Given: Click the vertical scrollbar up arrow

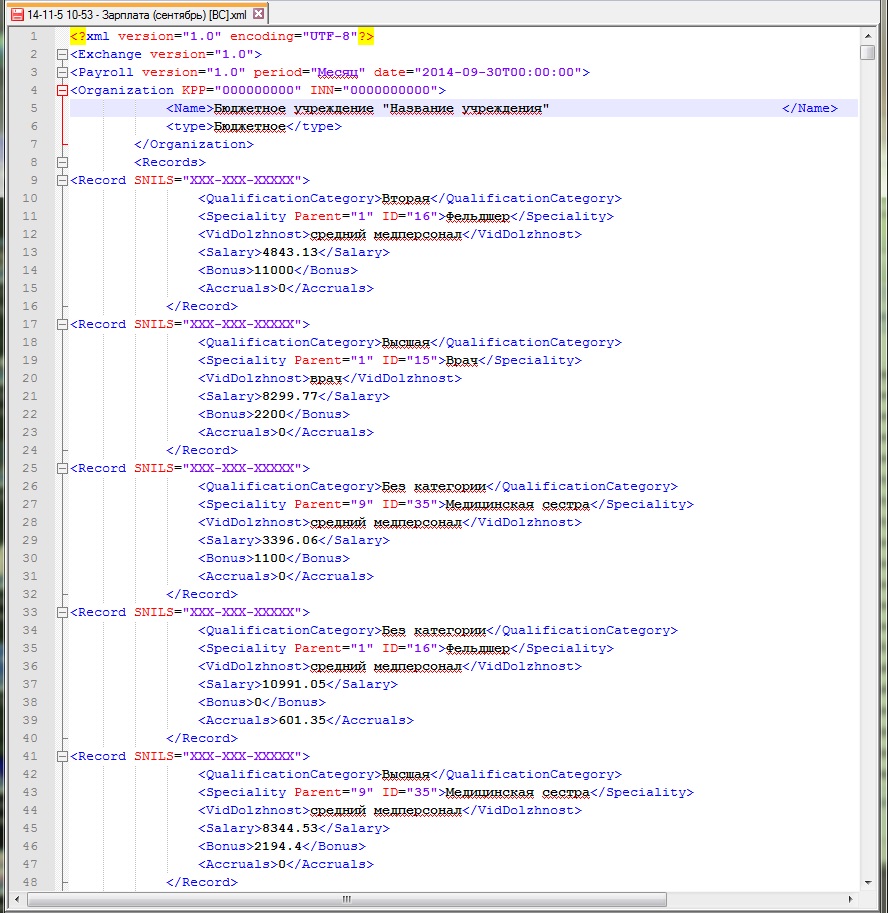Looking at the screenshot, I should click(867, 36).
